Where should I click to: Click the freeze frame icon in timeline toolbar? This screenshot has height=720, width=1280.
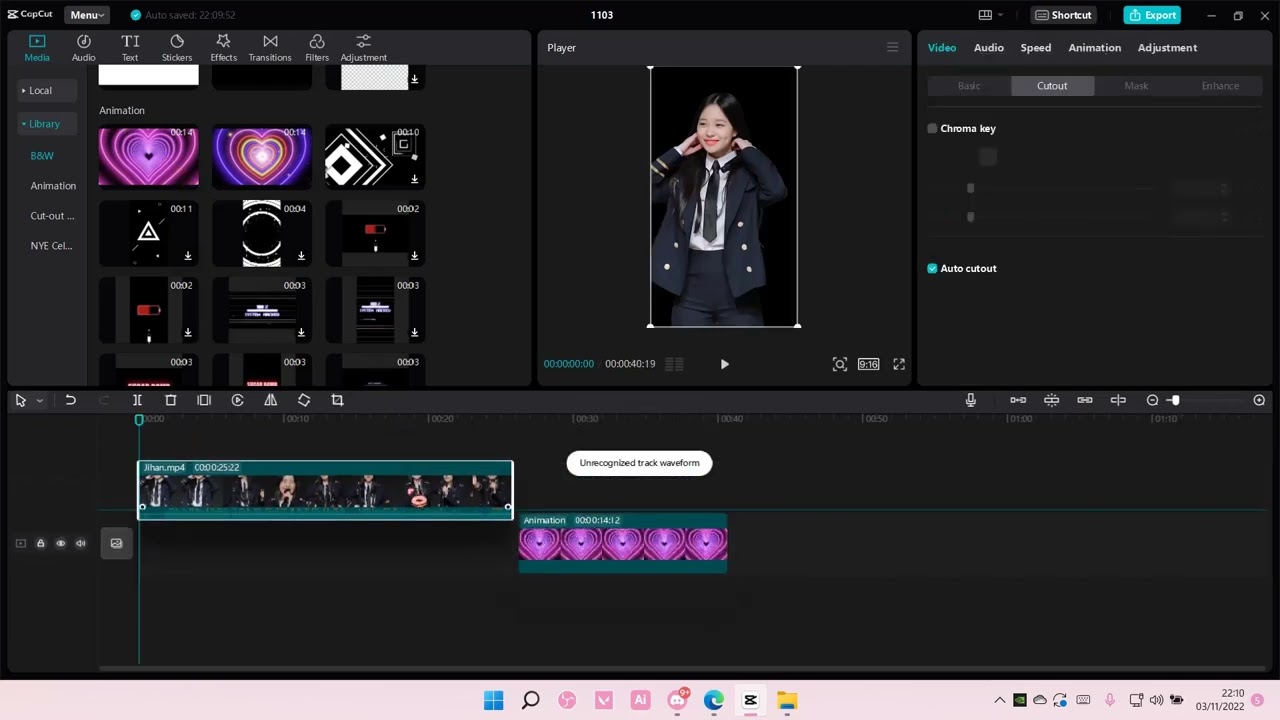(204, 400)
